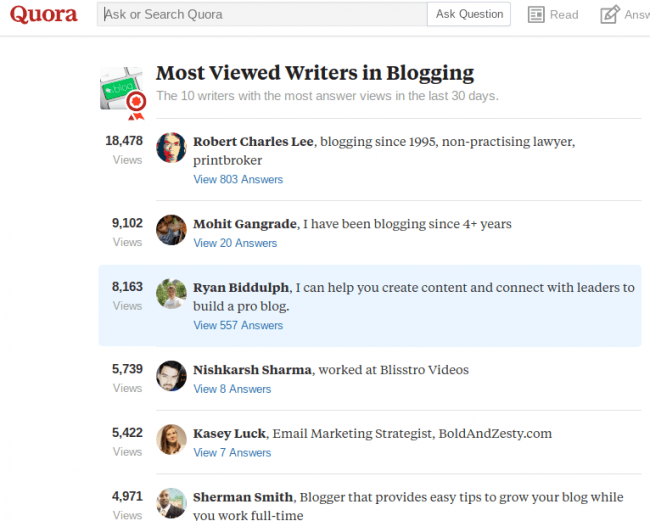Open View 20 Answers link
This screenshot has height=521, width=650.
pos(235,243)
